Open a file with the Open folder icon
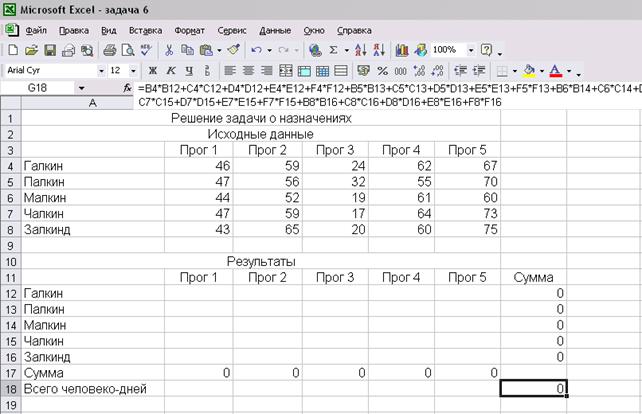Viewport: 642px width, 414px height. (29, 49)
